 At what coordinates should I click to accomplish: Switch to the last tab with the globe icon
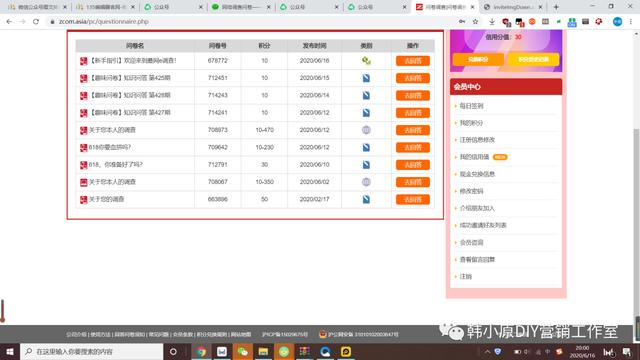pyautogui.click(x=513, y=7)
